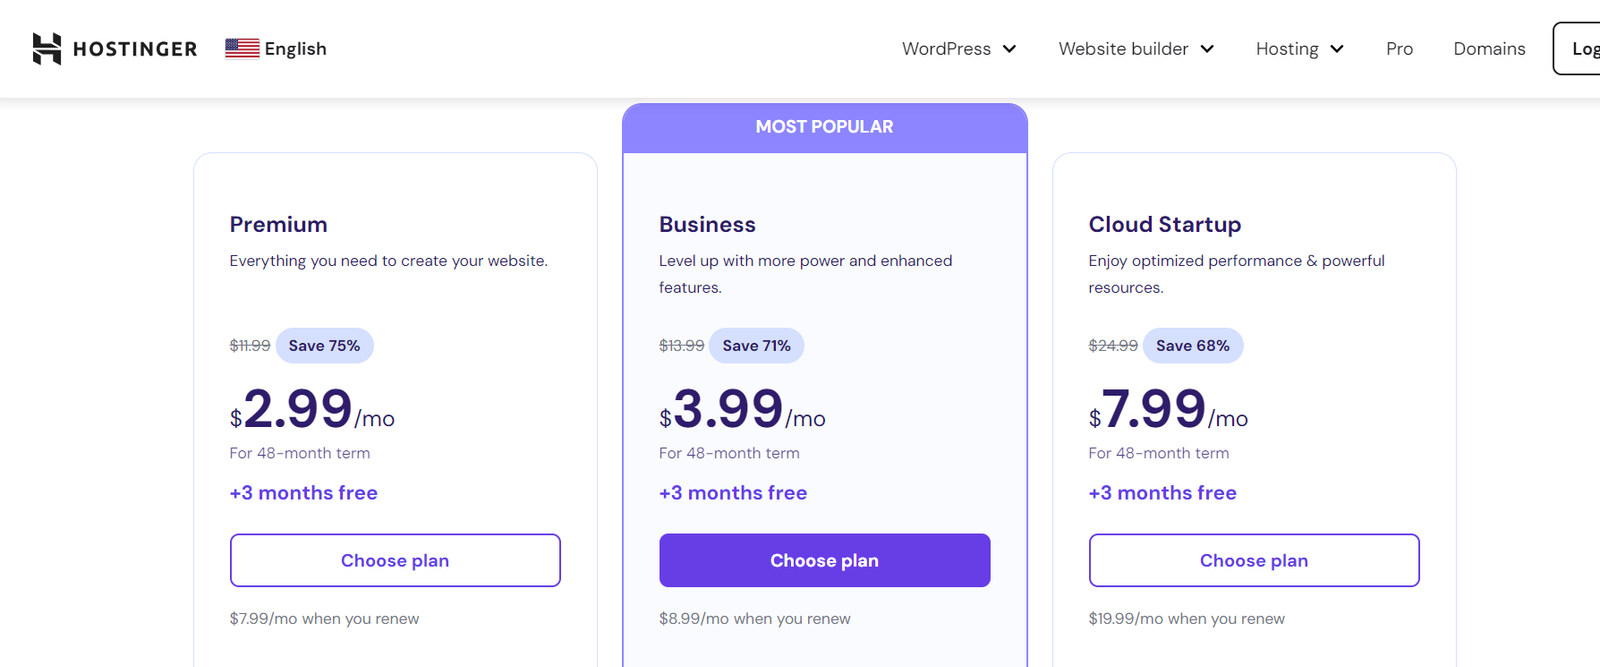Screen dimensions: 1600x667
Task: Open the English language selector
Action: click(295, 49)
